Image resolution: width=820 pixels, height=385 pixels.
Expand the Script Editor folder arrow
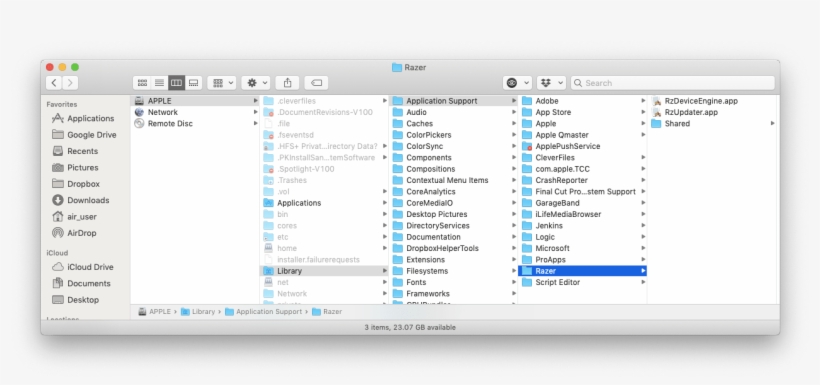tap(643, 282)
